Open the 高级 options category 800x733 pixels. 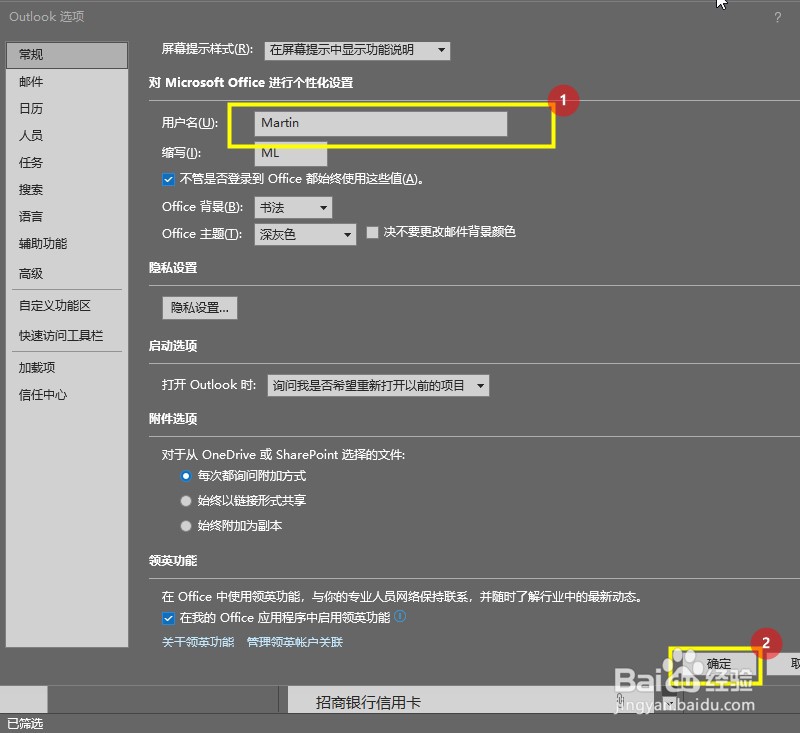(x=67, y=274)
